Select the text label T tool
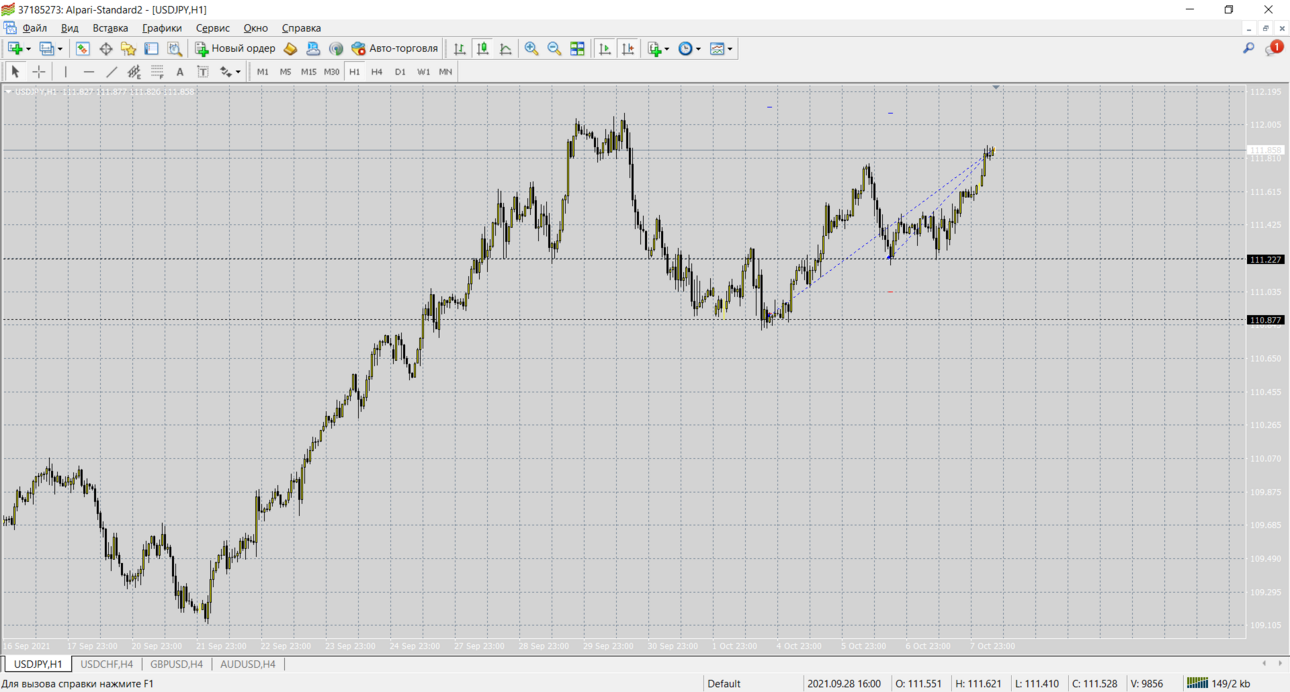 (203, 72)
